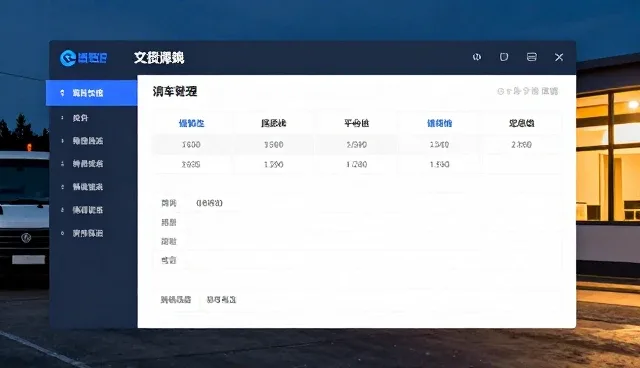Click the round icon left of the shield icon

(477, 57)
